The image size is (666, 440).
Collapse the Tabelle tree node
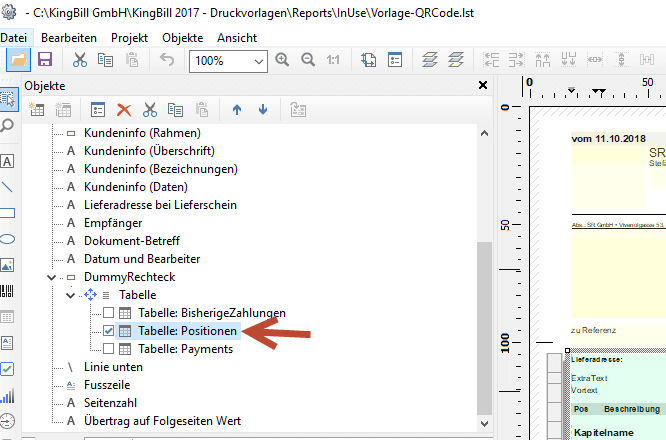[71, 295]
